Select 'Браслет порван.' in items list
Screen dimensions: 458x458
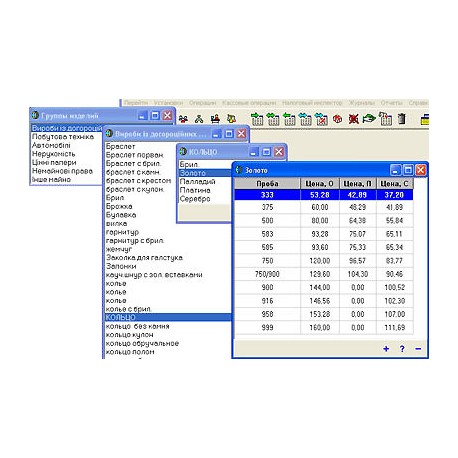(135, 155)
